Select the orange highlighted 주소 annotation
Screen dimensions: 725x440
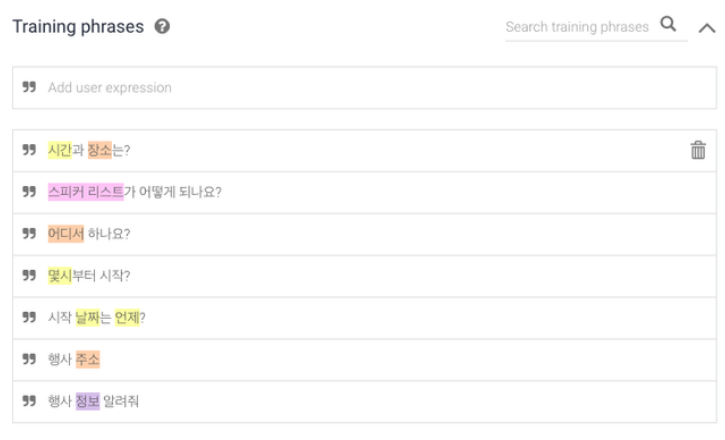(88, 360)
